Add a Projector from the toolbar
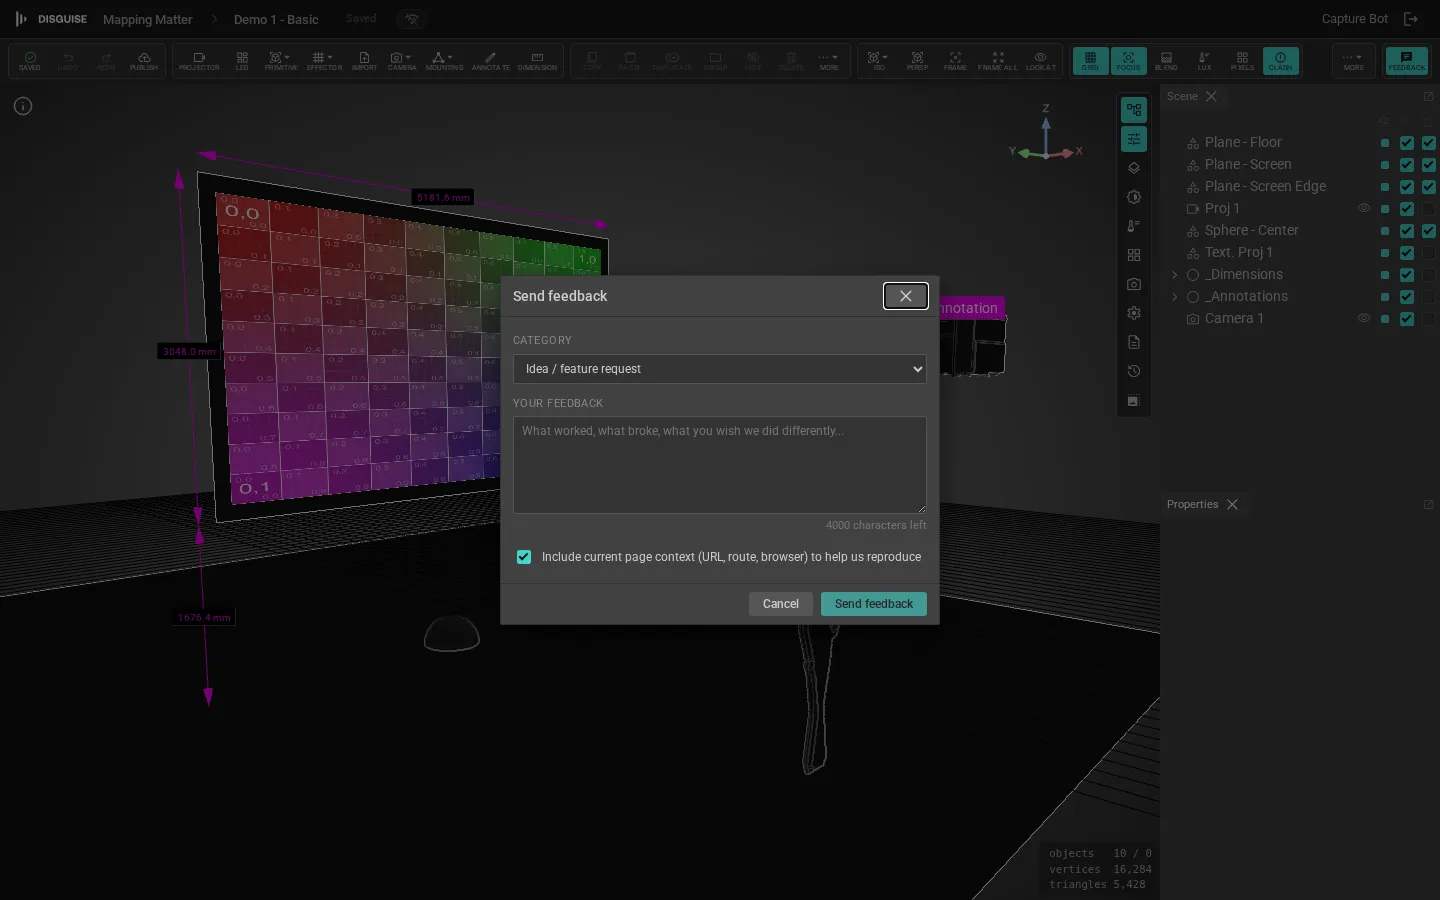 point(199,61)
